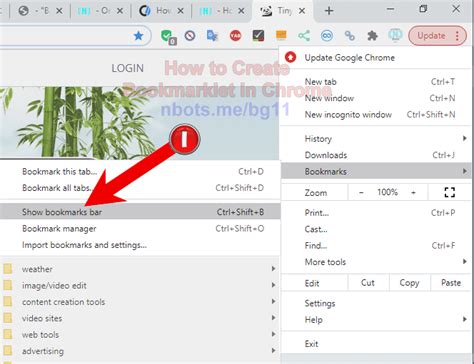This screenshot has width=474, height=364.
Task: Expand the Bookmarks submenu
Action: pos(376,172)
